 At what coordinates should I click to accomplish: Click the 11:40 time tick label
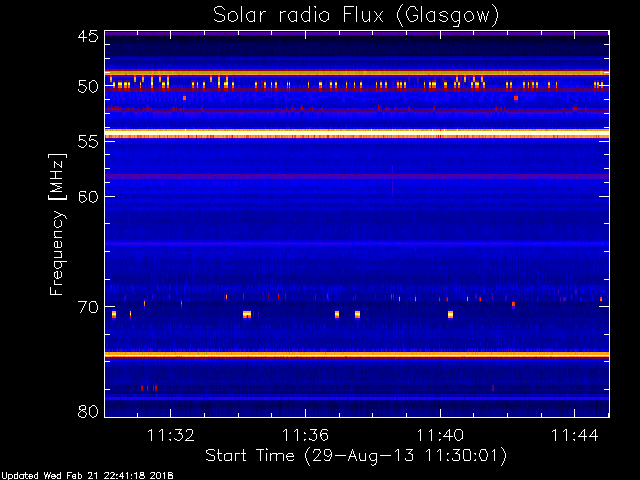tap(440, 435)
